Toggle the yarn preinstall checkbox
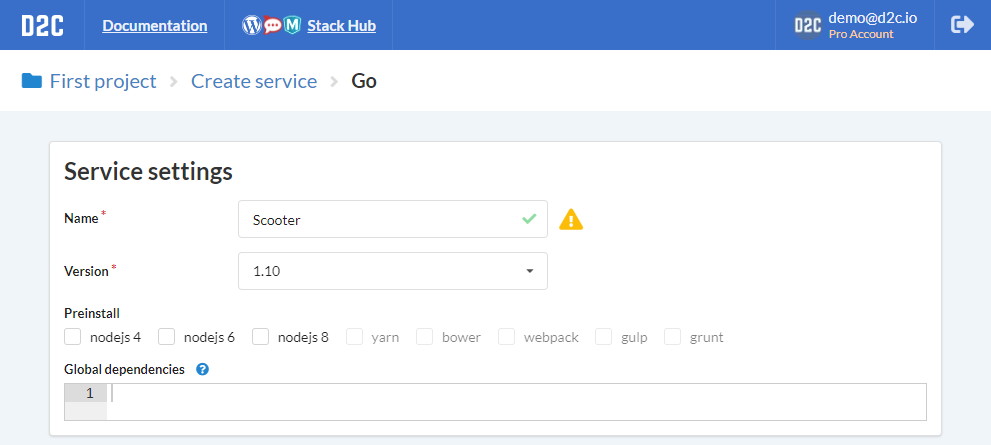This screenshot has height=445, width=991. tap(355, 337)
